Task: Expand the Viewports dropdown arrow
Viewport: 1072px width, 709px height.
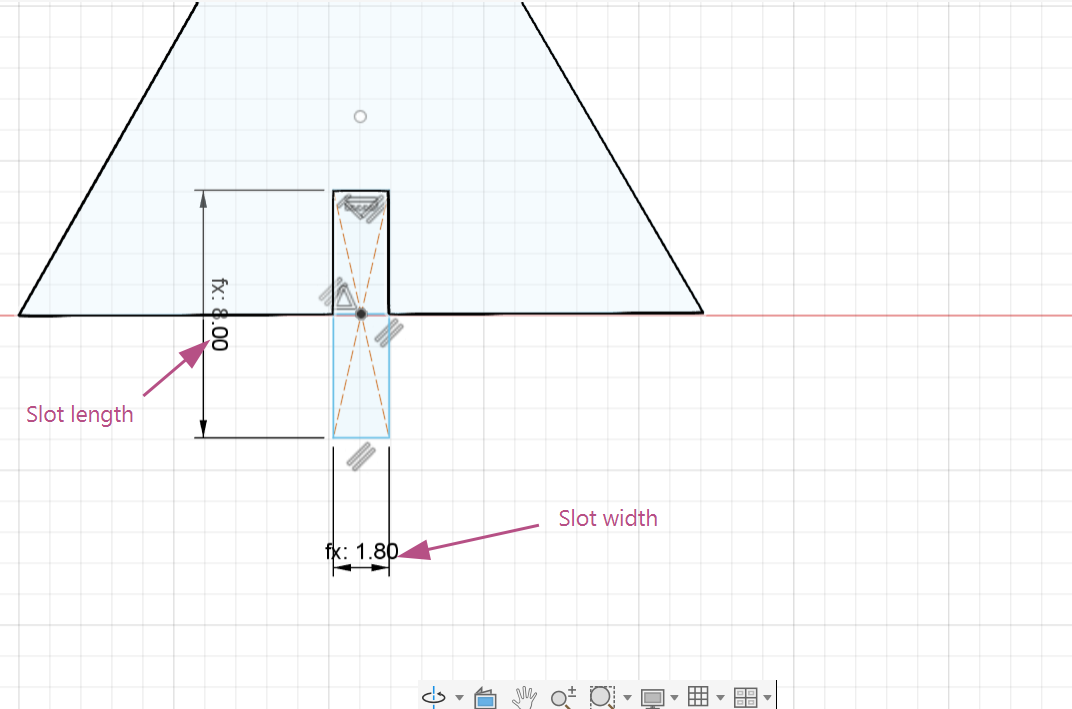Action: [x=768, y=698]
